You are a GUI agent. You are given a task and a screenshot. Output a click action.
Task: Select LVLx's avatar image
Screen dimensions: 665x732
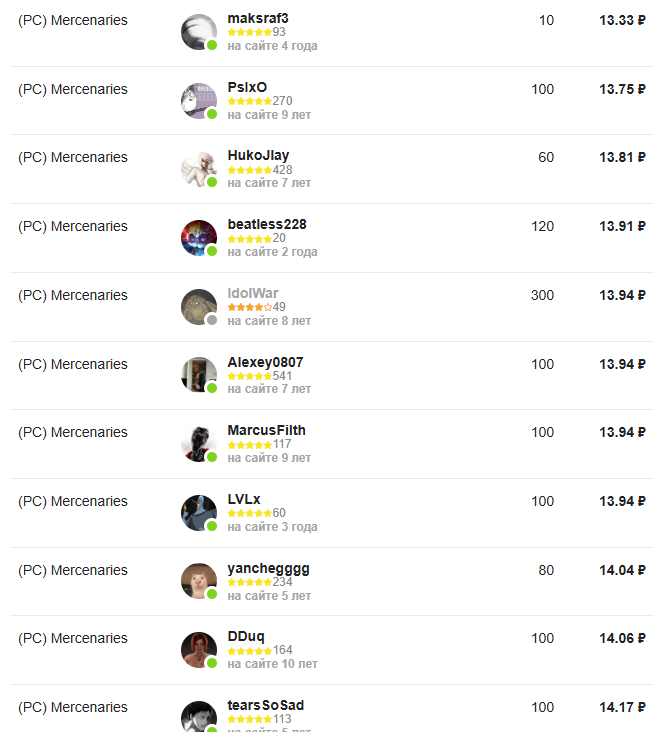point(198,513)
